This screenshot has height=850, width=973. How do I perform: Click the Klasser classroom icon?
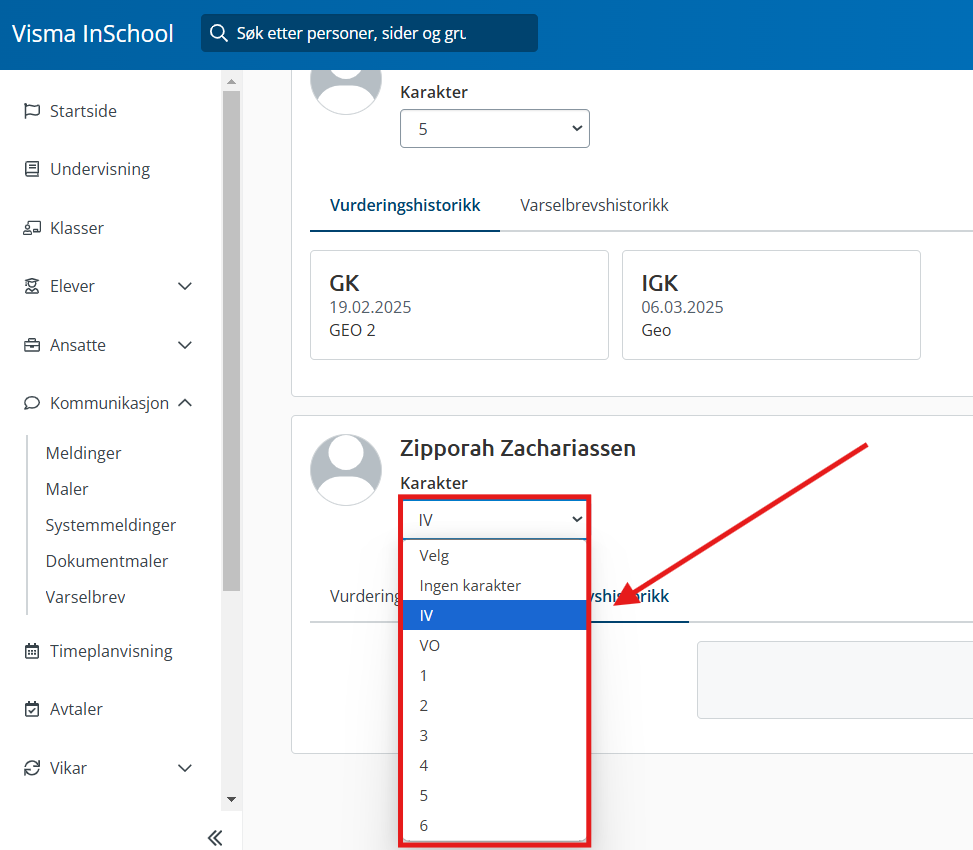point(32,228)
